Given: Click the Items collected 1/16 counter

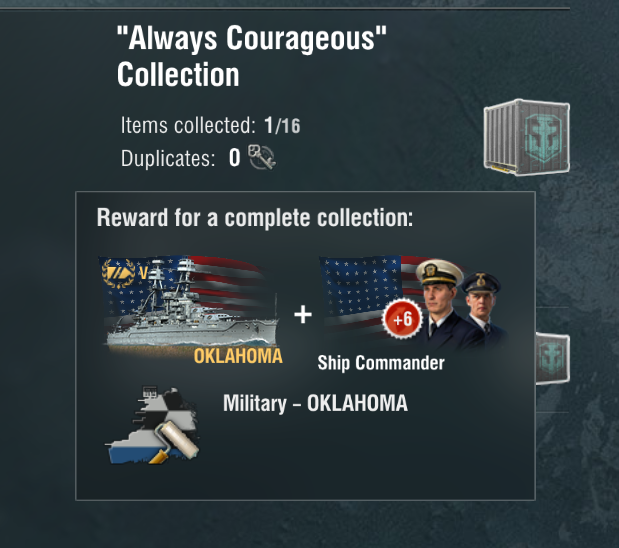Looking at the screenshot, I should click(x=210, y=125).
